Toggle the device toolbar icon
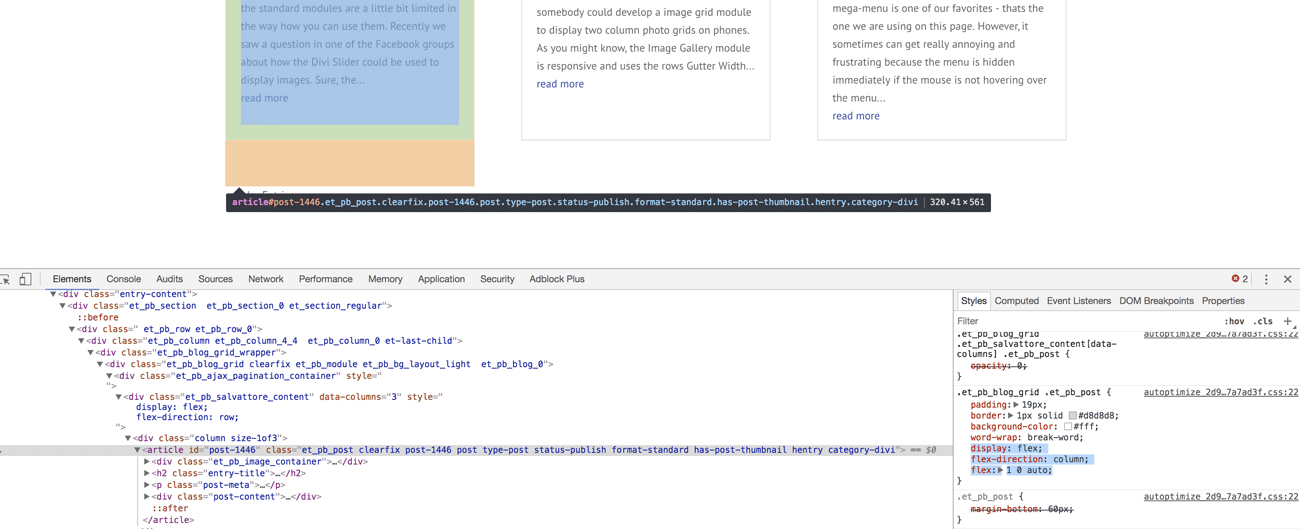The height and width of the screenshot is (529, 1300). (x=26, y=280)
